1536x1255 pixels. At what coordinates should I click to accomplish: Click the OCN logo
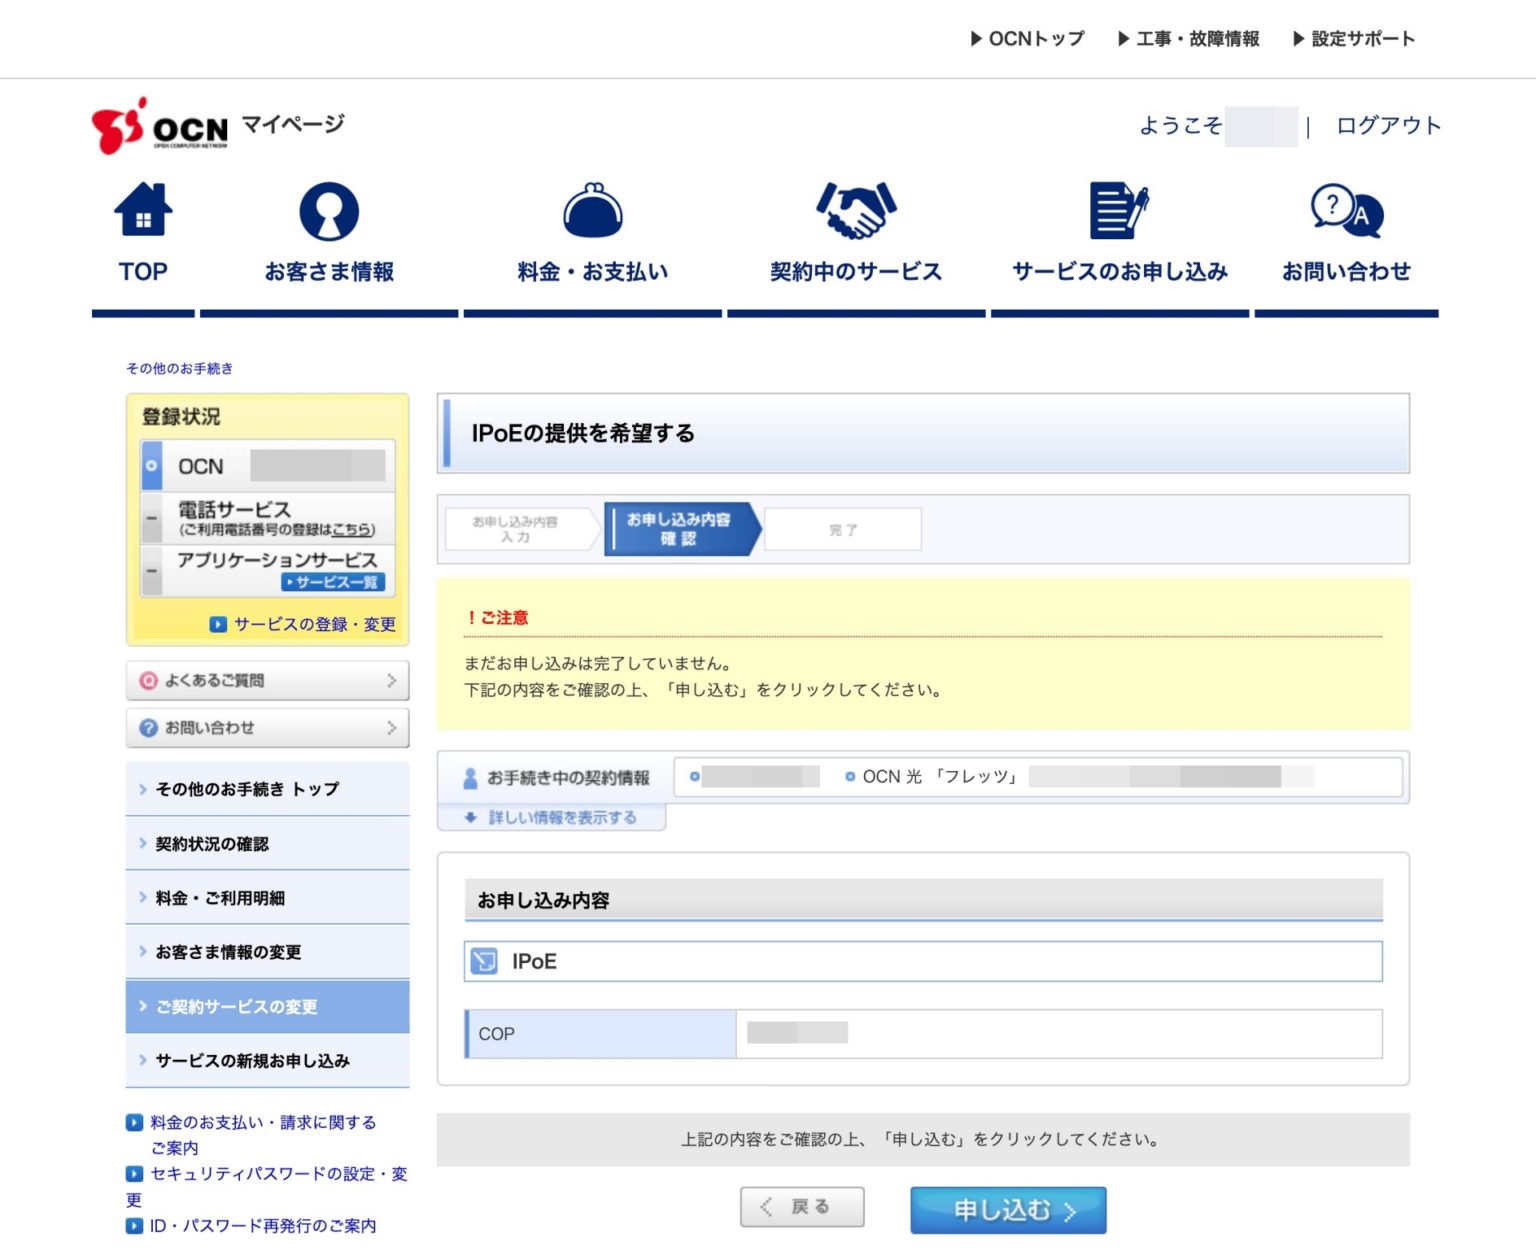click(x=160, y=127)
